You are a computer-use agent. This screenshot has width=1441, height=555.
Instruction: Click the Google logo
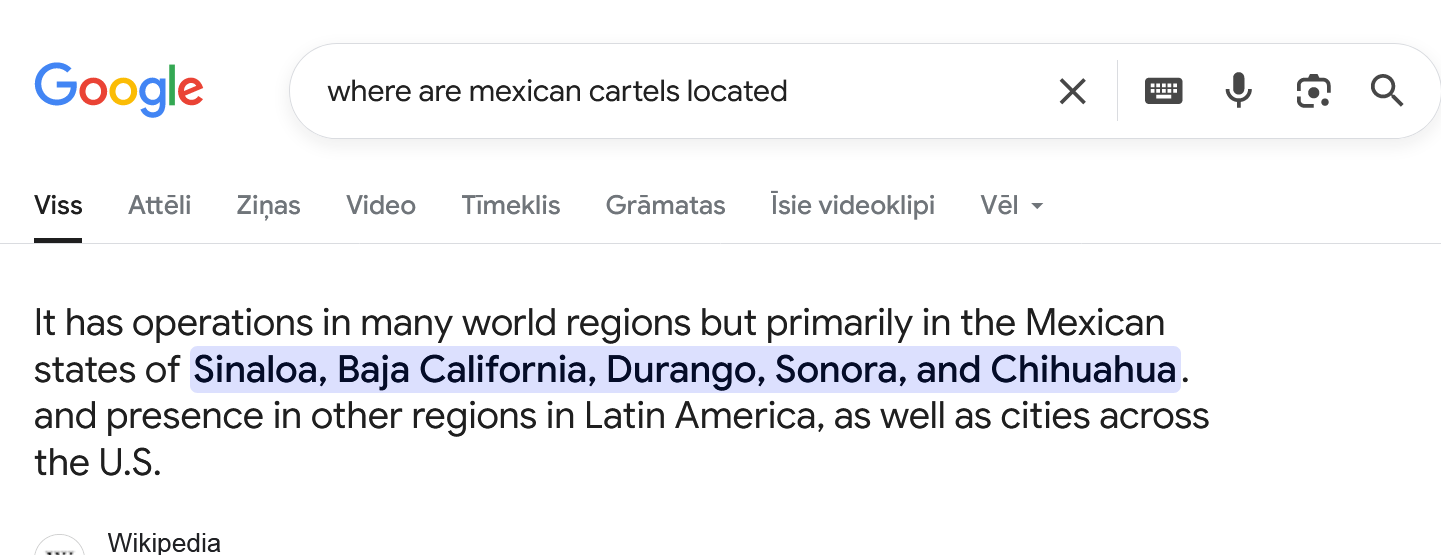[x=119, y=90]
